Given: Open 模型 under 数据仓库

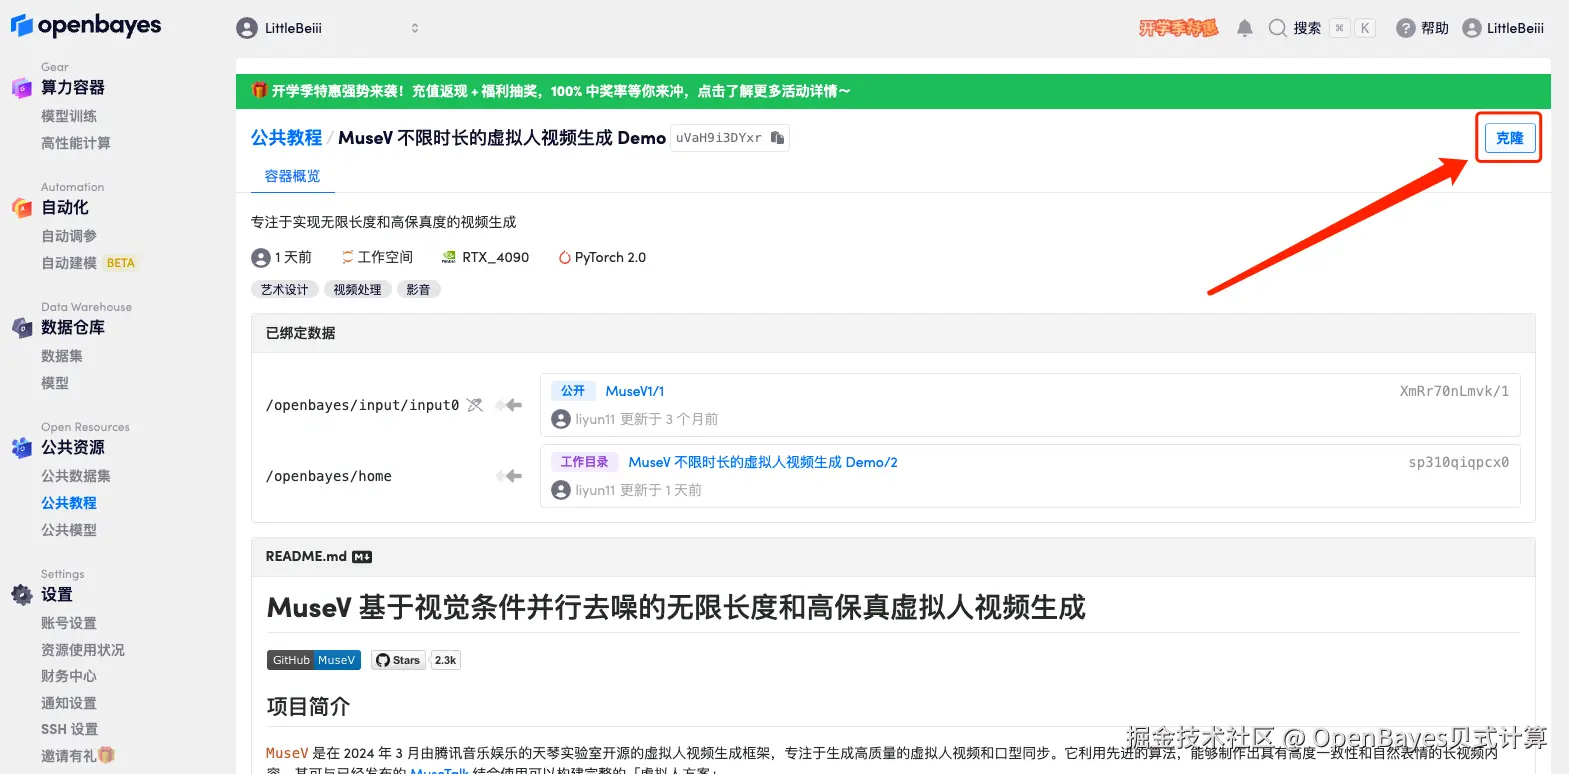Looking at the screenshot, I should coord(55,383).
